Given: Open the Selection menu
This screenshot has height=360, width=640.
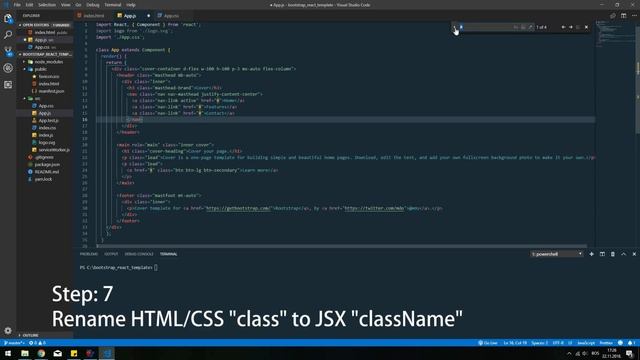Looking at the screenshot, I should coord(47,5).
